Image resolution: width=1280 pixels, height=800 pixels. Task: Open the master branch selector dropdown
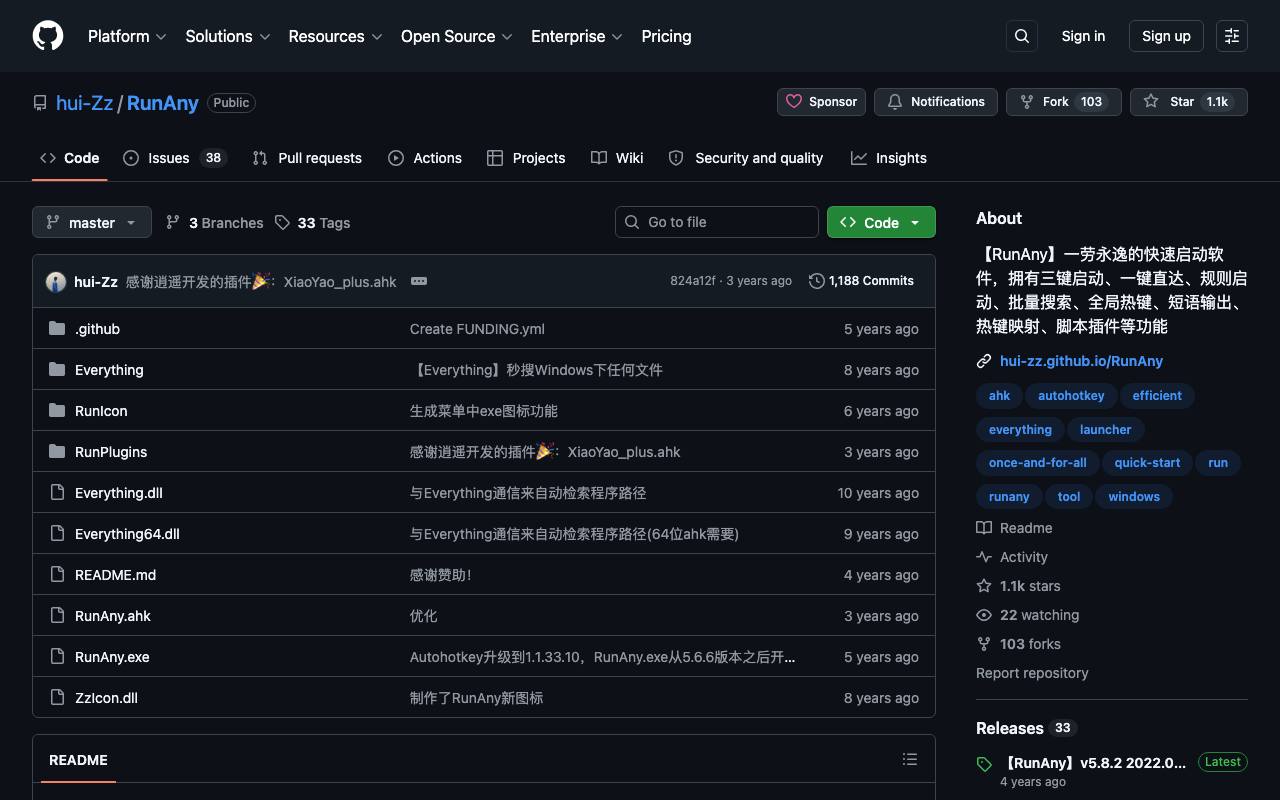click(92, 222)
